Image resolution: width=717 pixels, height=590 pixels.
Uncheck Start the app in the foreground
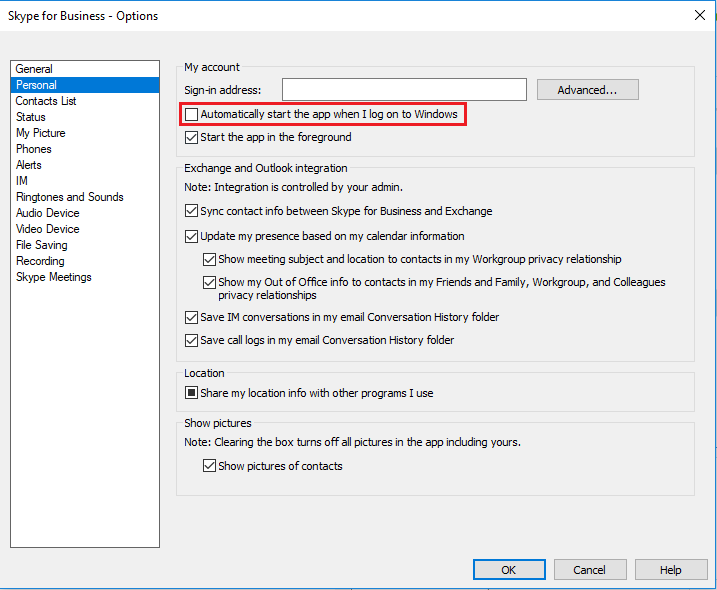pos(192,137)
